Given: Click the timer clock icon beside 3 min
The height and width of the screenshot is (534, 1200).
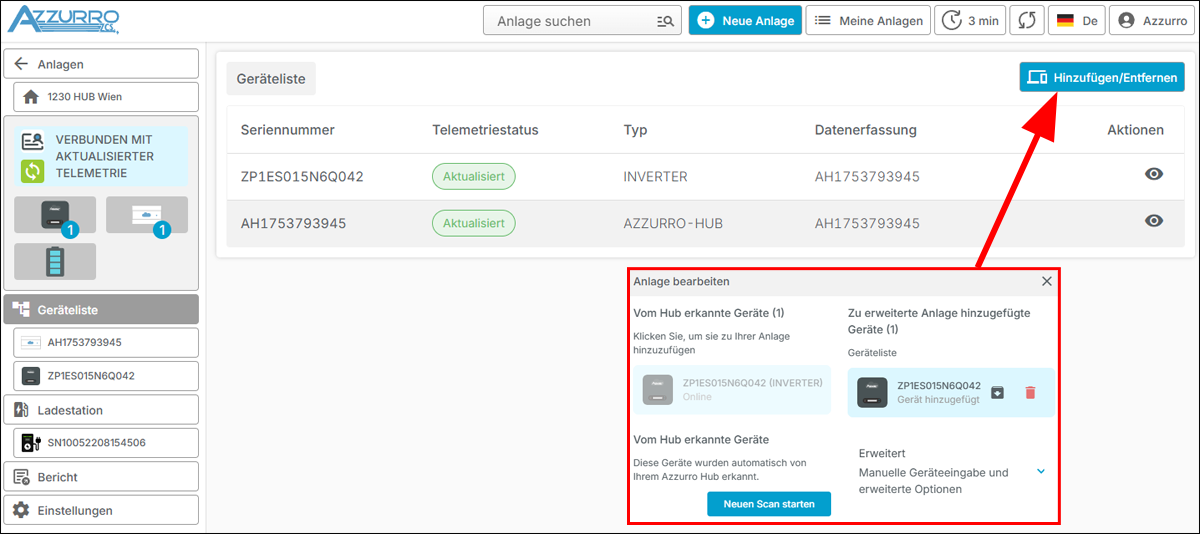Looking at the screenshot, I should 952,21.
